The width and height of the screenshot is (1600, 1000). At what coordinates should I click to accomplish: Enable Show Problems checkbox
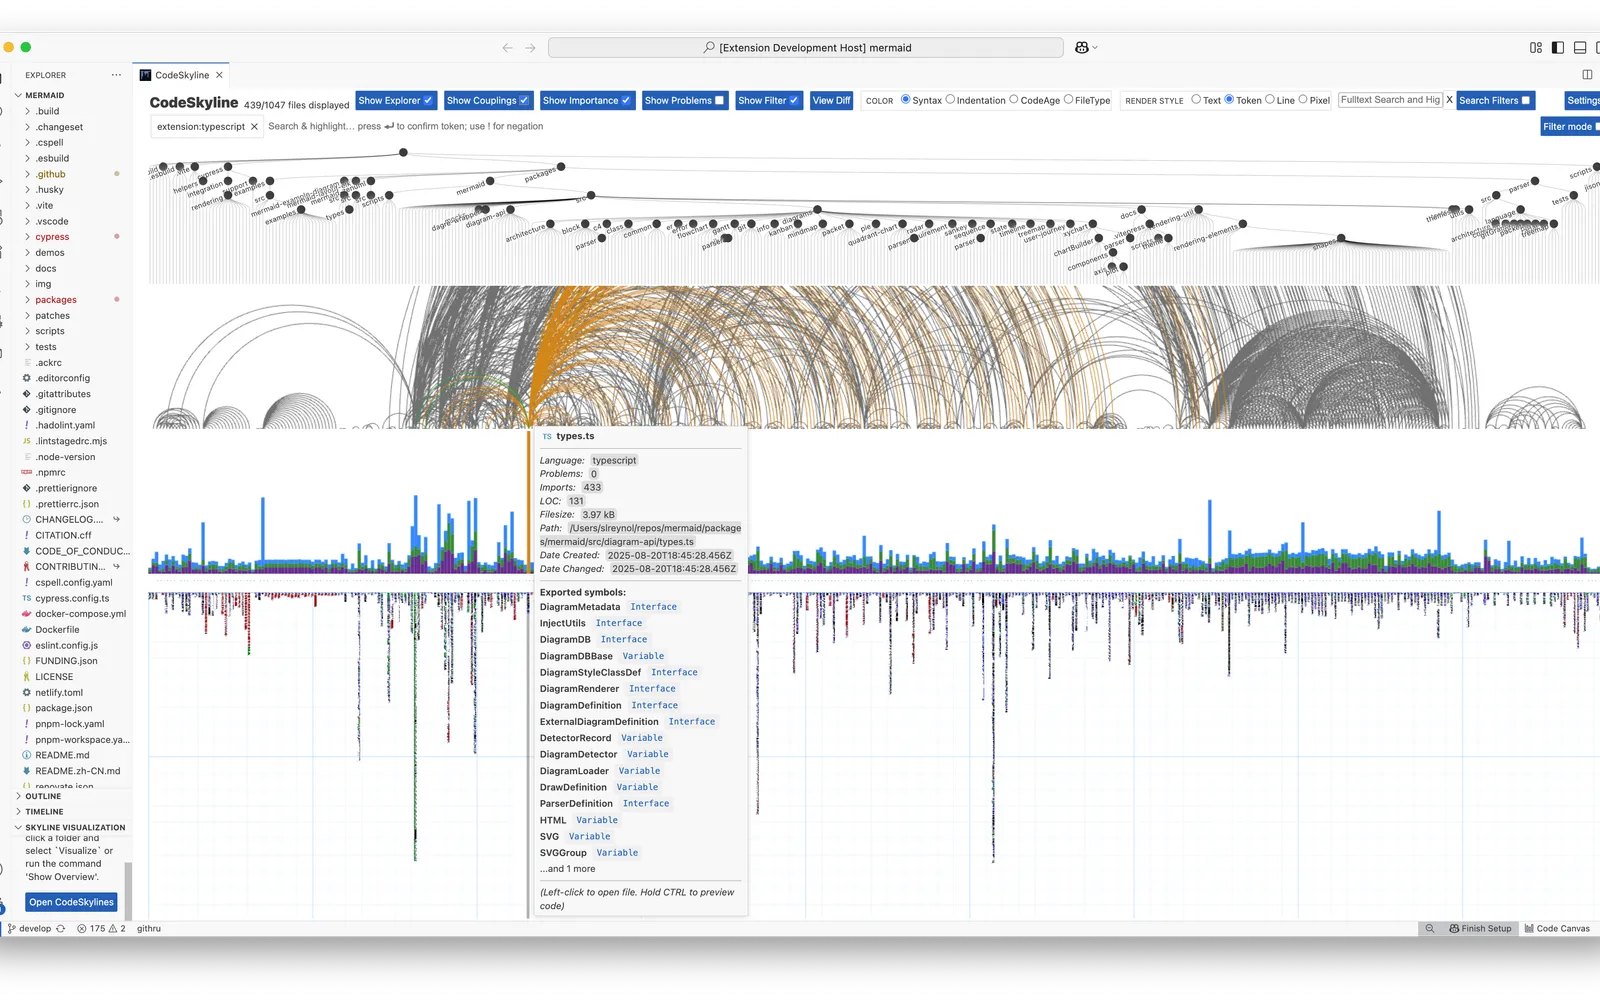[x=719, y=100]
